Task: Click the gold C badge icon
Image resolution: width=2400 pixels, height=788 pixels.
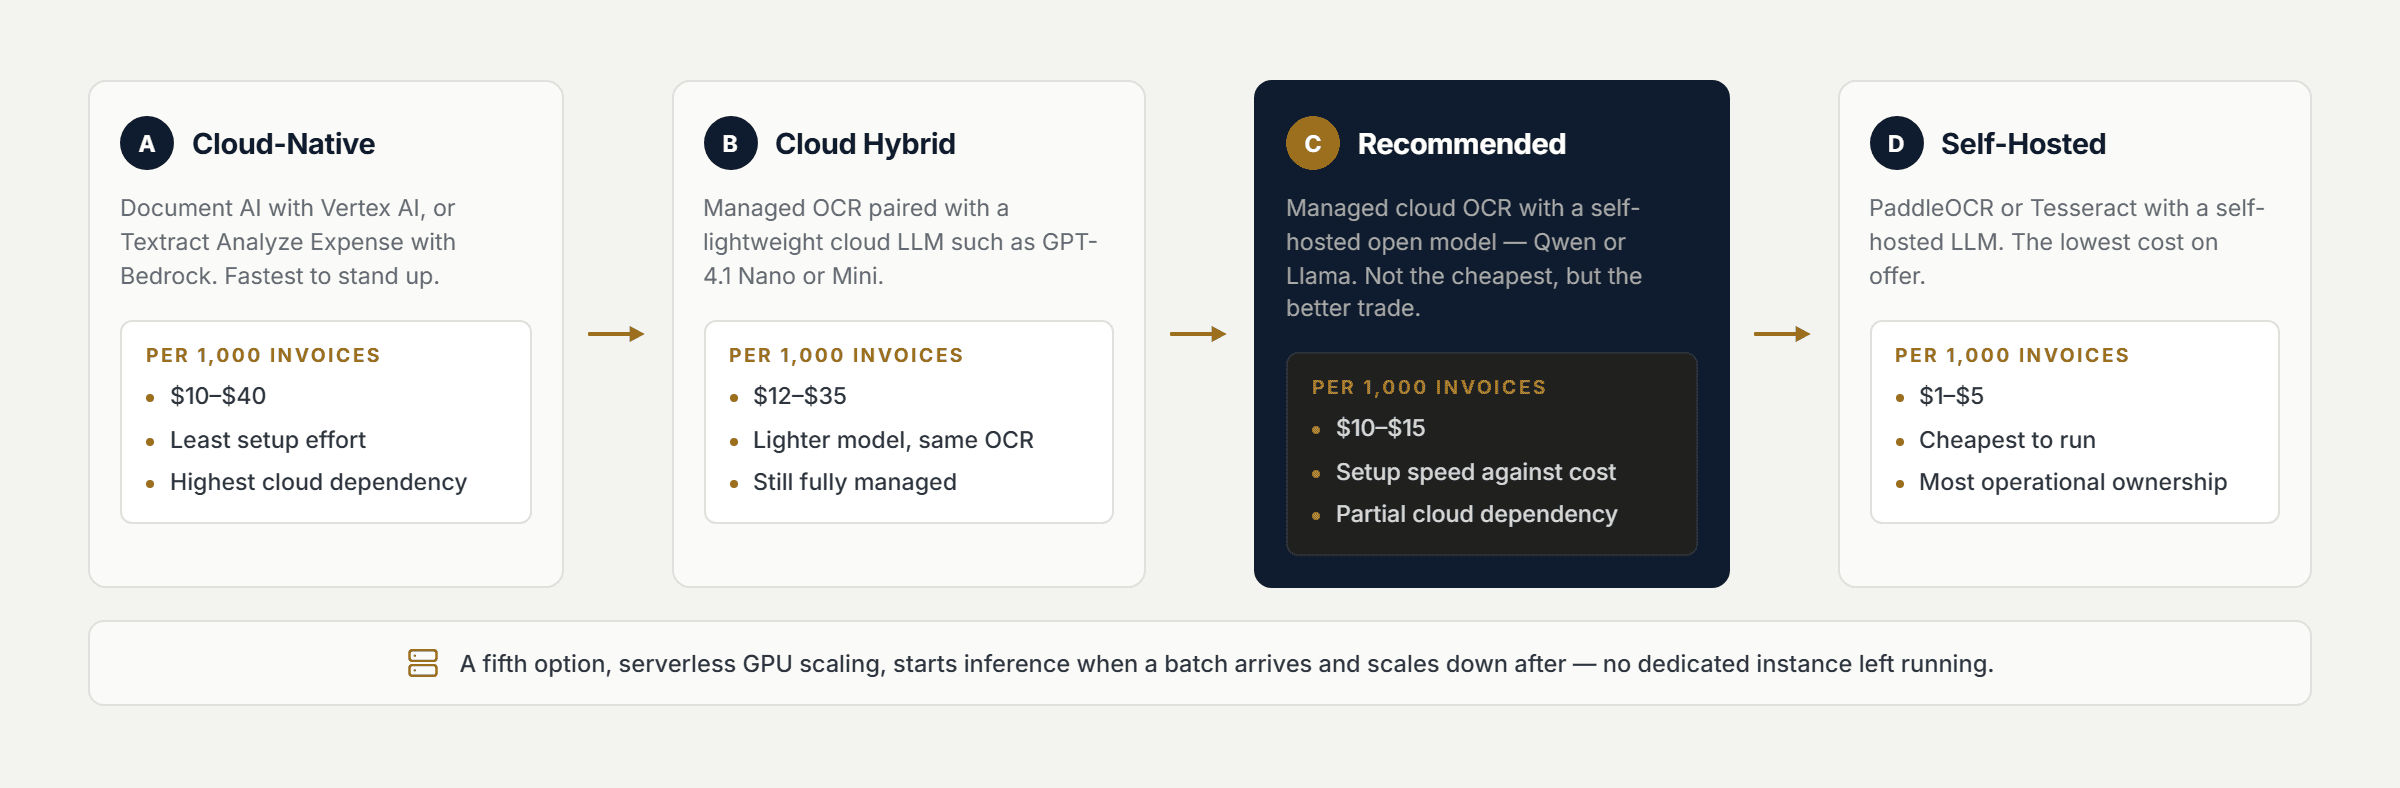Action: 1313,143
